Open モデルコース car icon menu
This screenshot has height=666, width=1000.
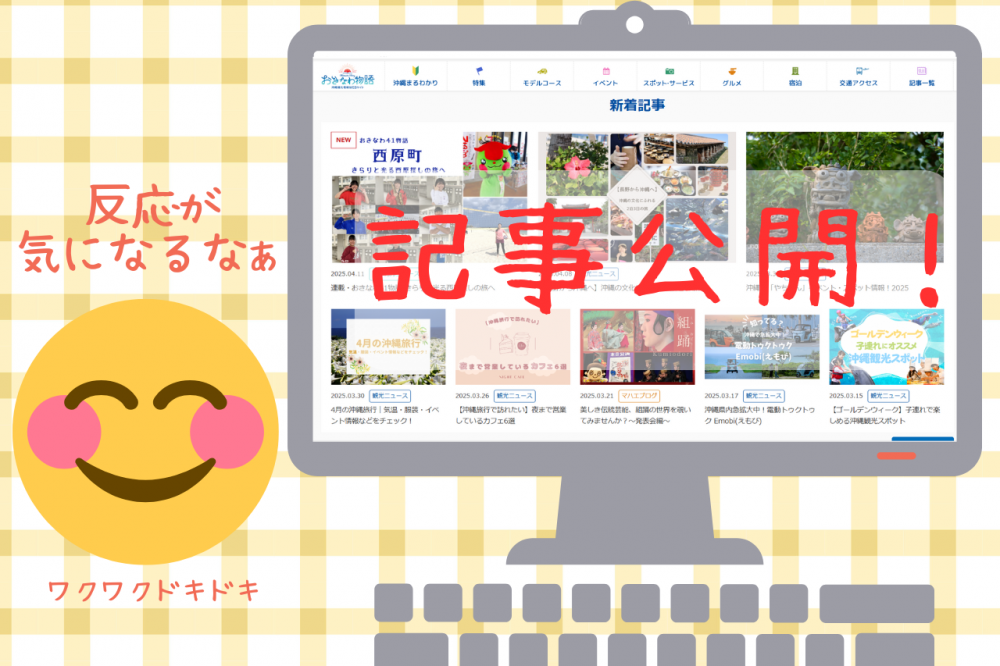coord(542,72)
